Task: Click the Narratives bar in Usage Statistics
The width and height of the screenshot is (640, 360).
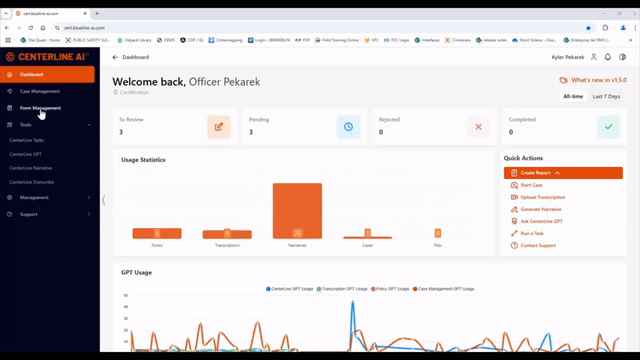Action: click(297, 211)
